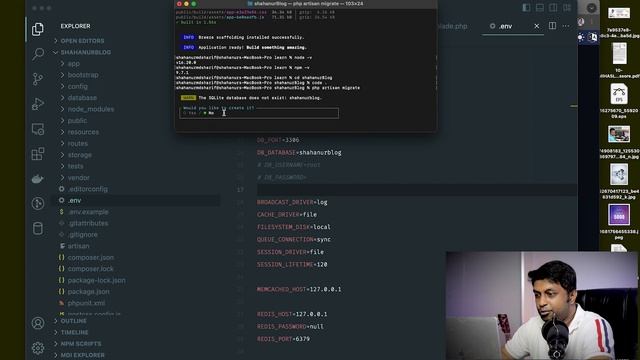Expand the bootstrap folder
The width and height of the screenshot is (640, 360).
83,75
